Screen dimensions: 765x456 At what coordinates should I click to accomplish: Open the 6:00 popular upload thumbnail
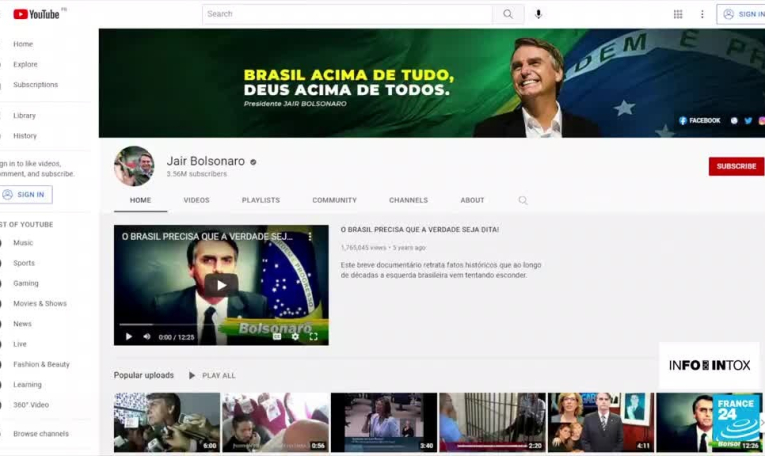pyautogui.click(x=167, y=422)
